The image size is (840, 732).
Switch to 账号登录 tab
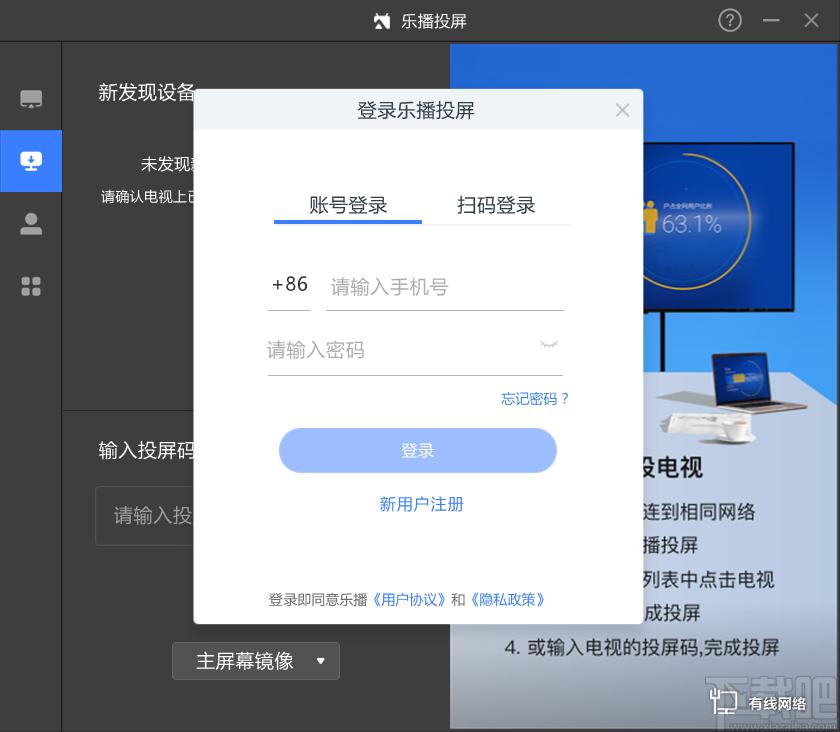click(348, 206)
